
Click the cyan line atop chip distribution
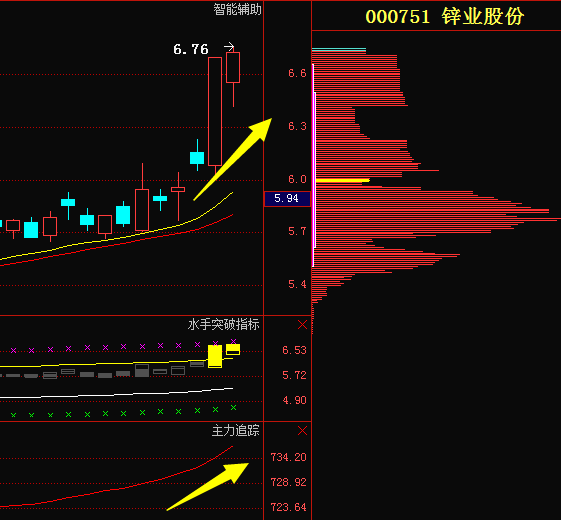339,49
